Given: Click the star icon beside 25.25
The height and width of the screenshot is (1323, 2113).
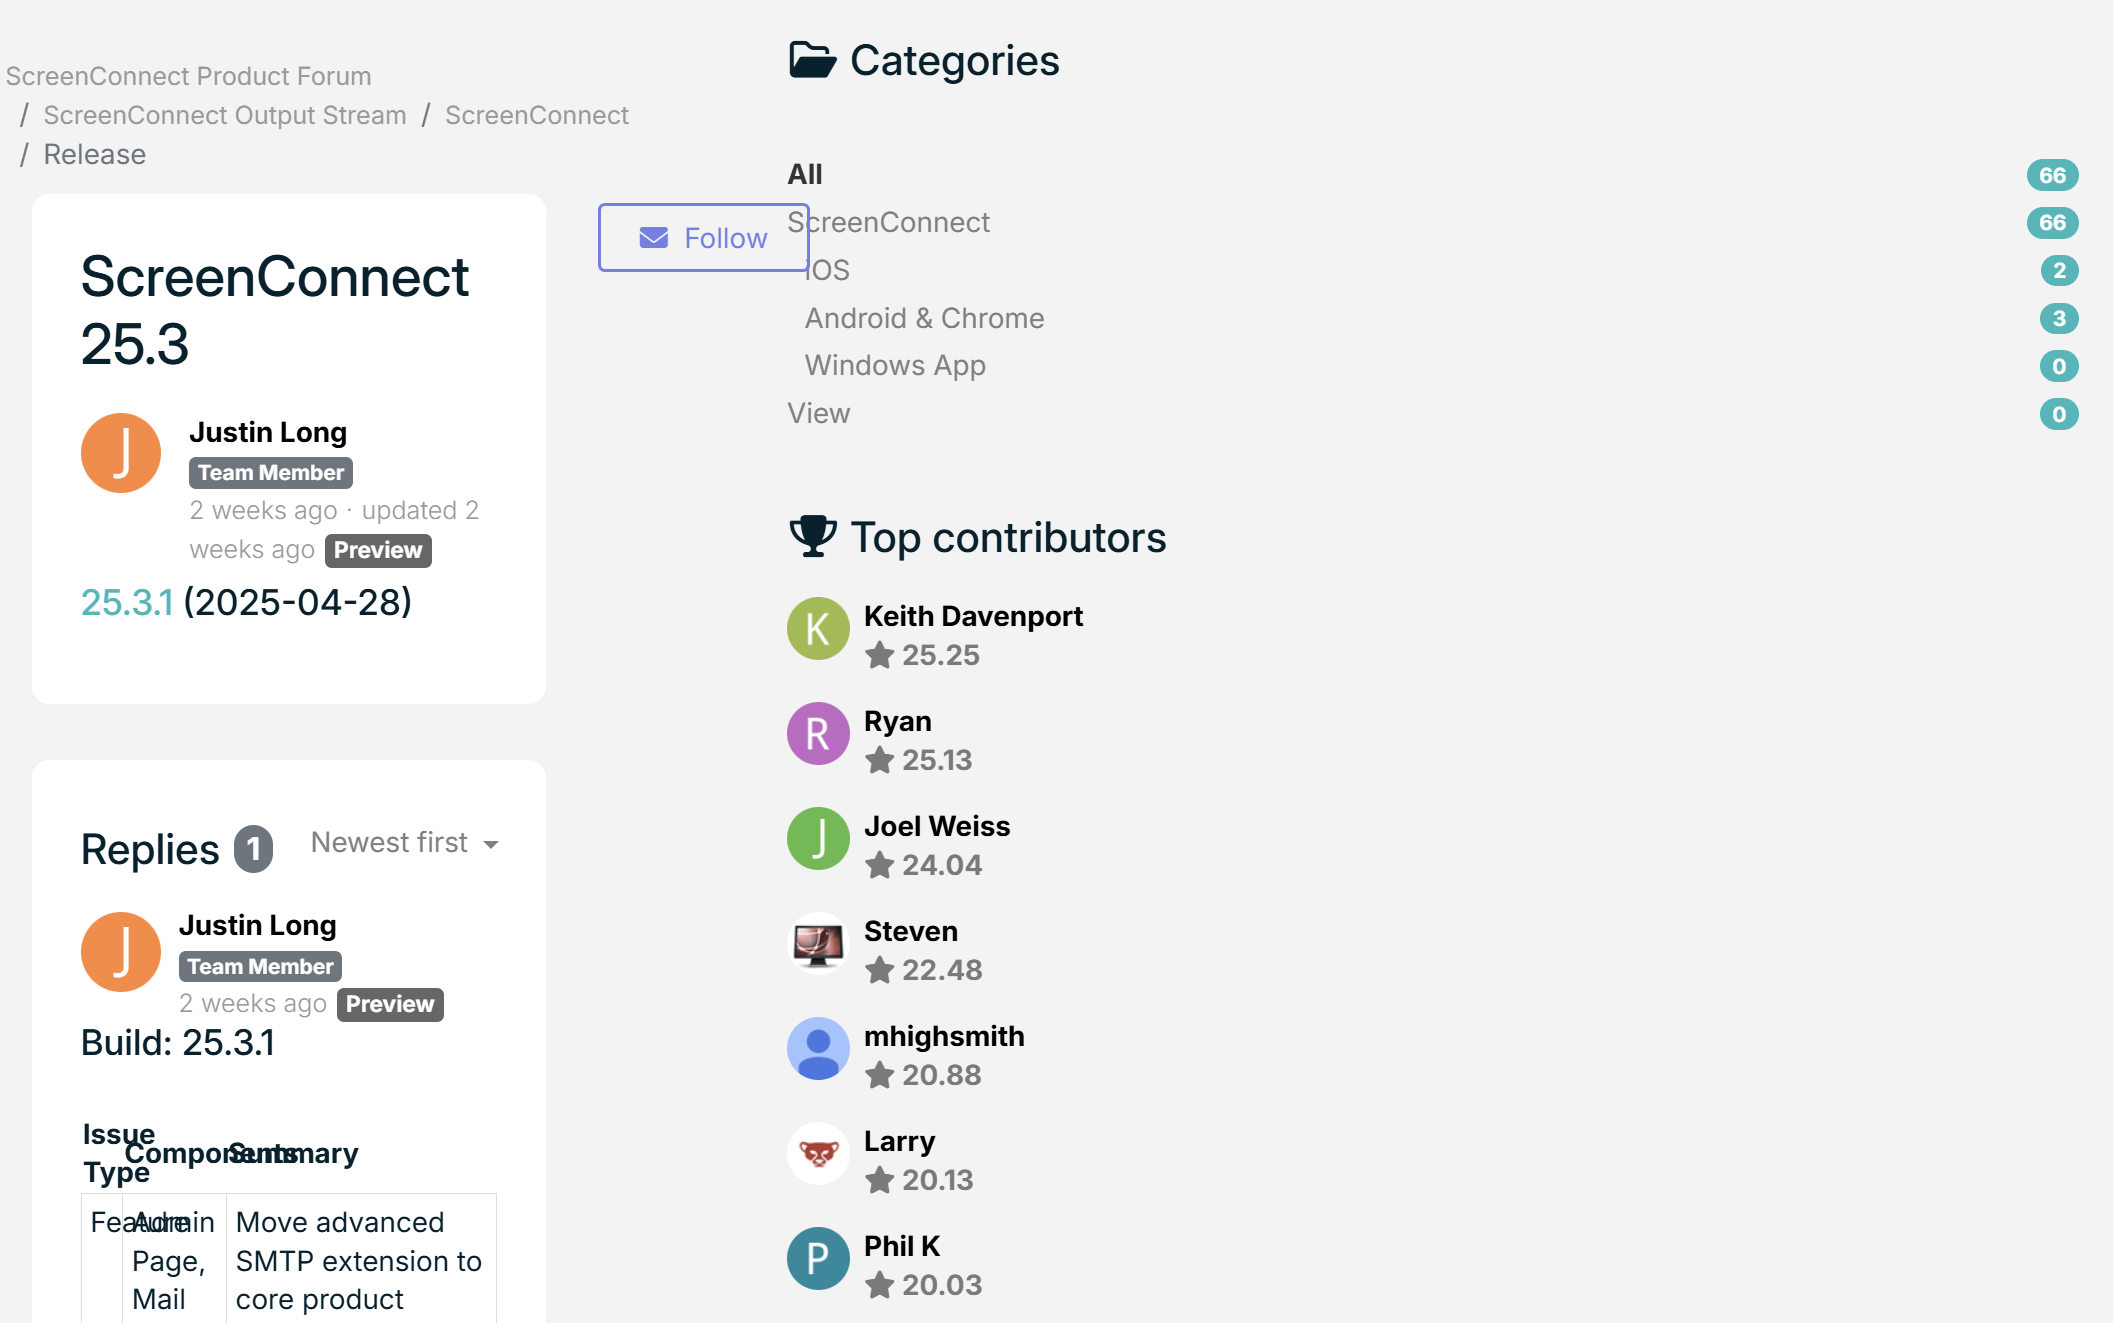Looking at the screenshot, I should (x=879, y=655).
